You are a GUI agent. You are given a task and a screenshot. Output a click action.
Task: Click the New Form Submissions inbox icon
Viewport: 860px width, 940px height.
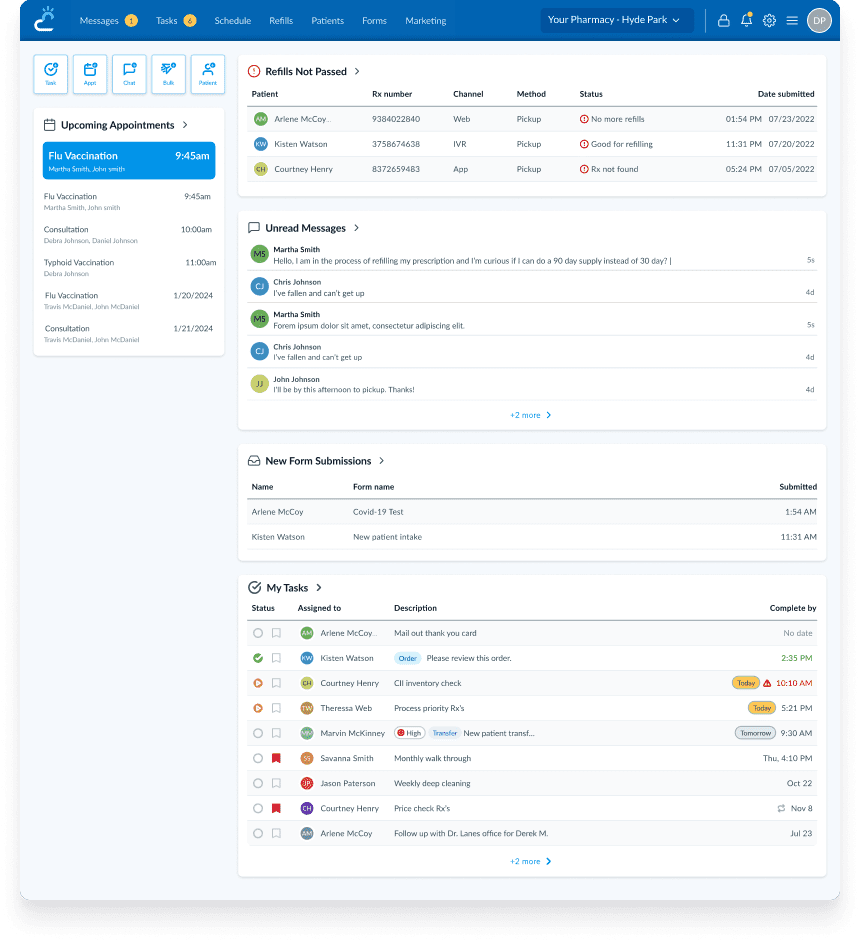[x=254, y=460]
